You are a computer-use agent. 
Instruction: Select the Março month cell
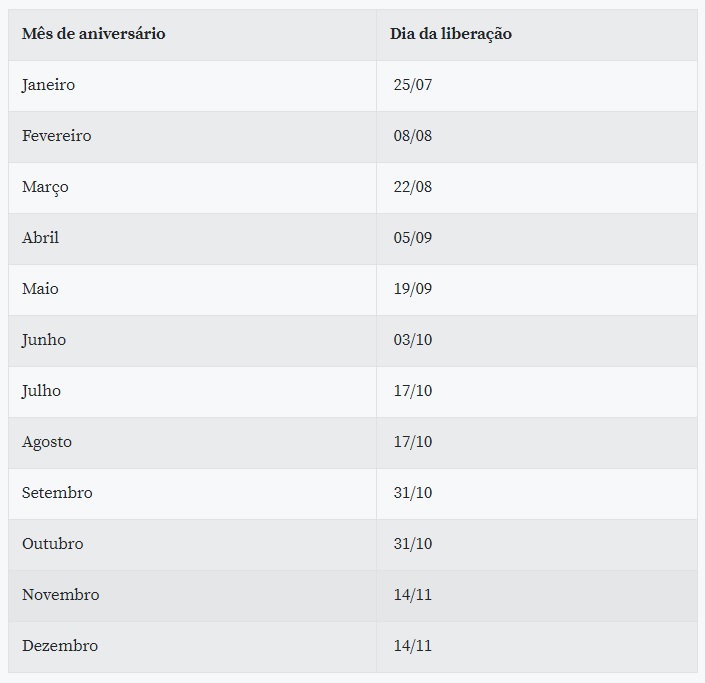tap(45, 187)
